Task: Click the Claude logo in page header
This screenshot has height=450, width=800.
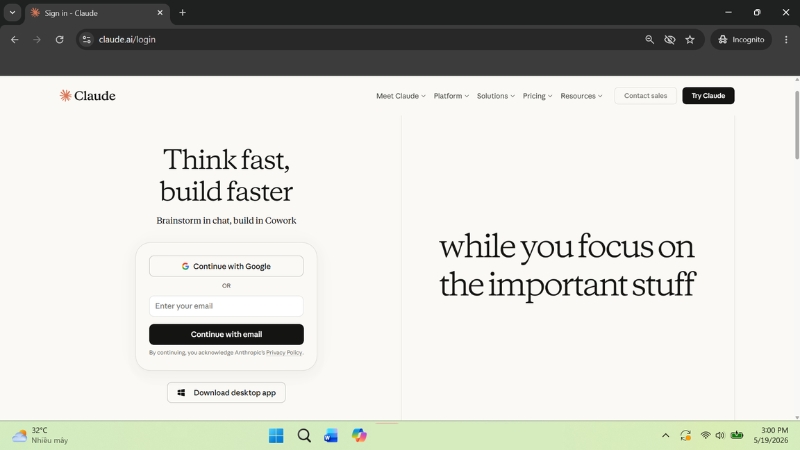Action: tap(87, 95)
